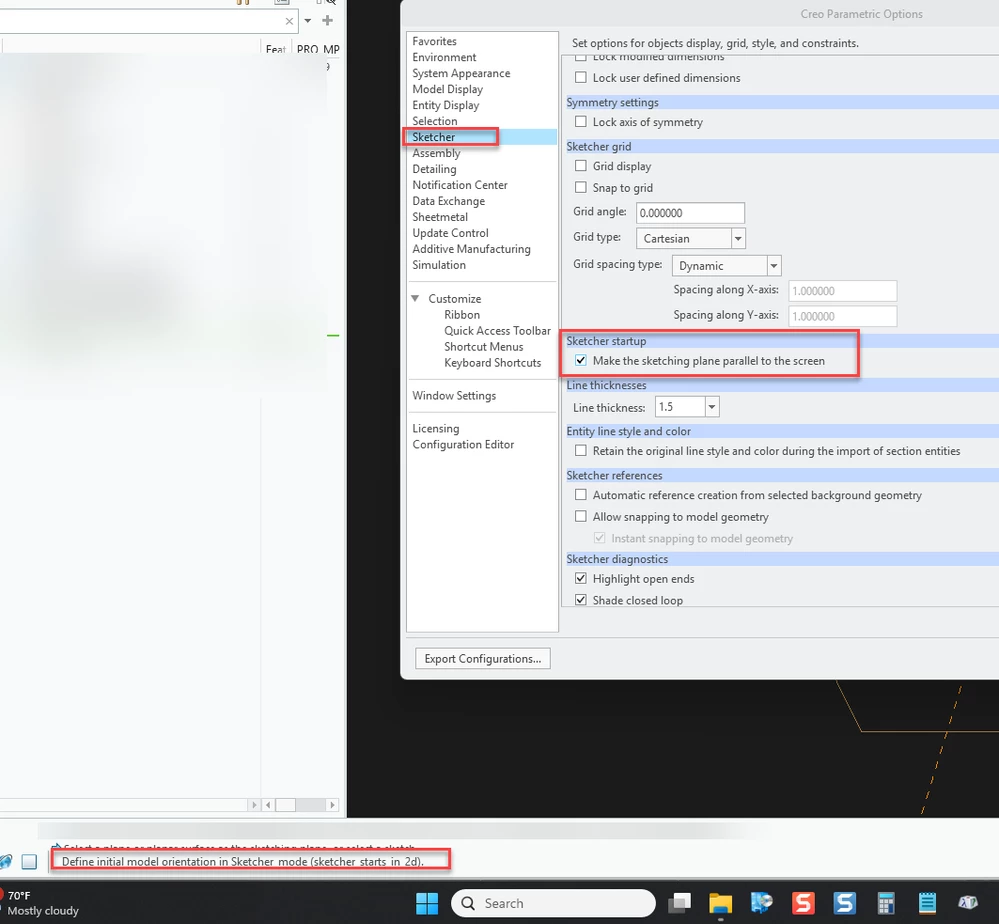The width and height of the screenshot is (999, 924).
Task: Open Update Control category
Action: (x=450, y=233)
